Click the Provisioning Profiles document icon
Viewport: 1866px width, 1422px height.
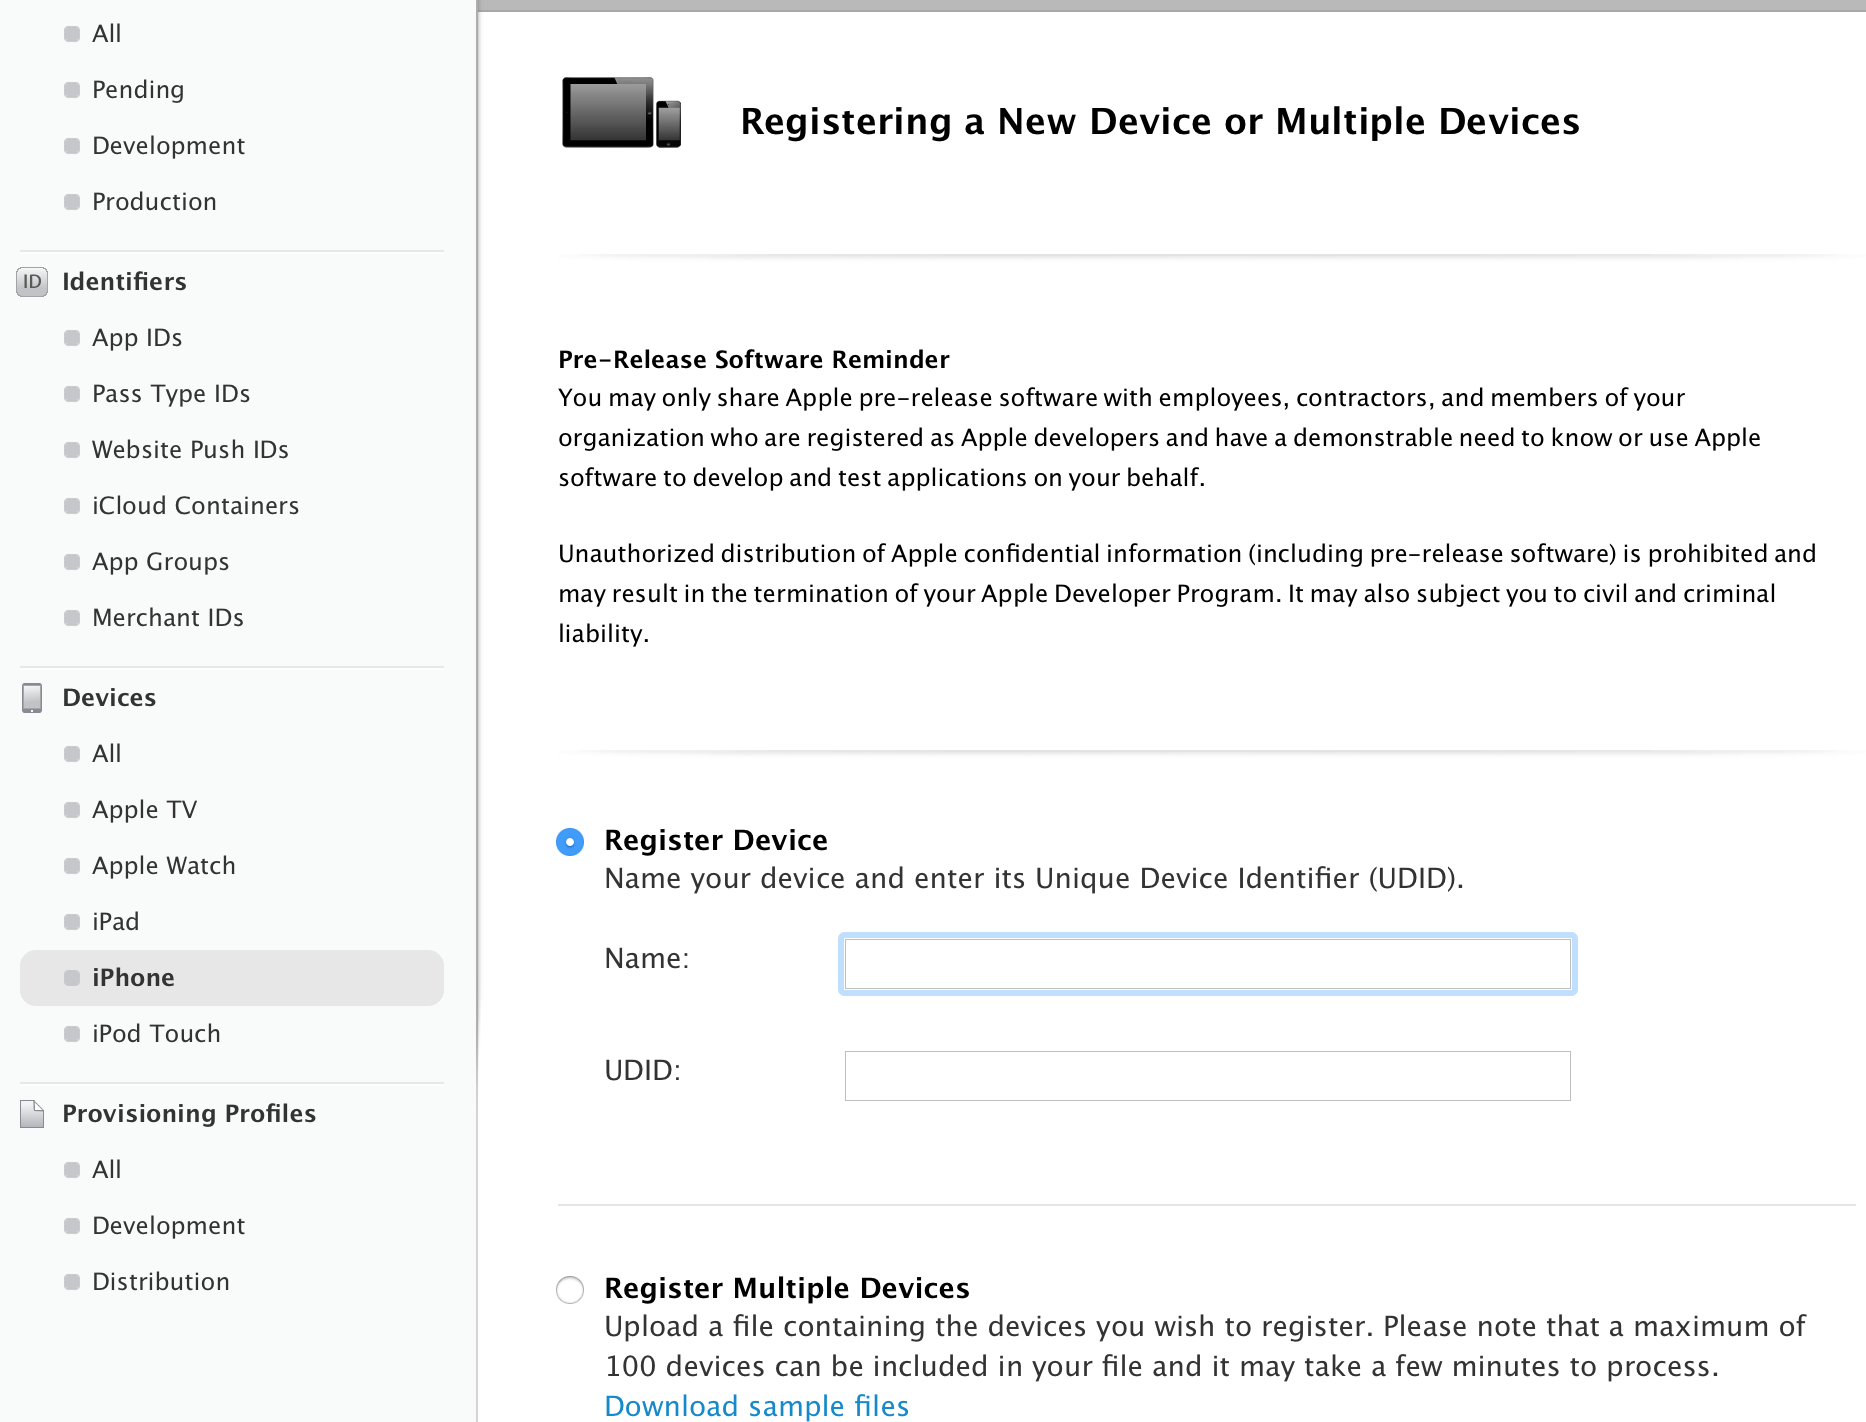(x=32, y=1114)
